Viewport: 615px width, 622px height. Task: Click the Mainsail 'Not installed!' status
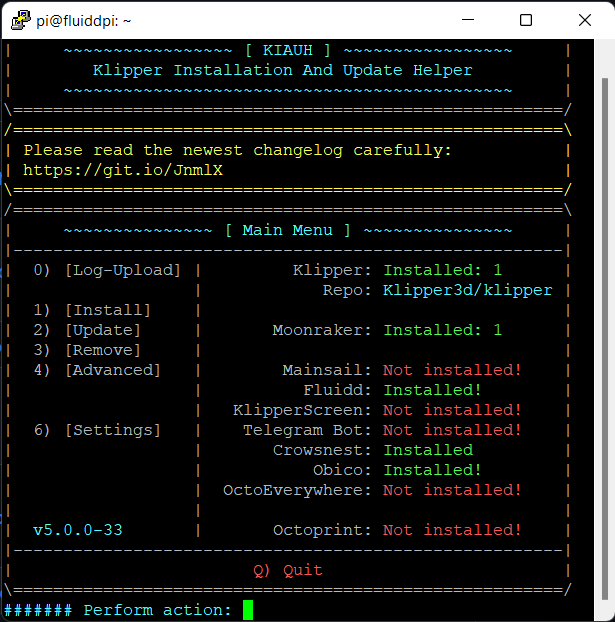click(452, 370)
